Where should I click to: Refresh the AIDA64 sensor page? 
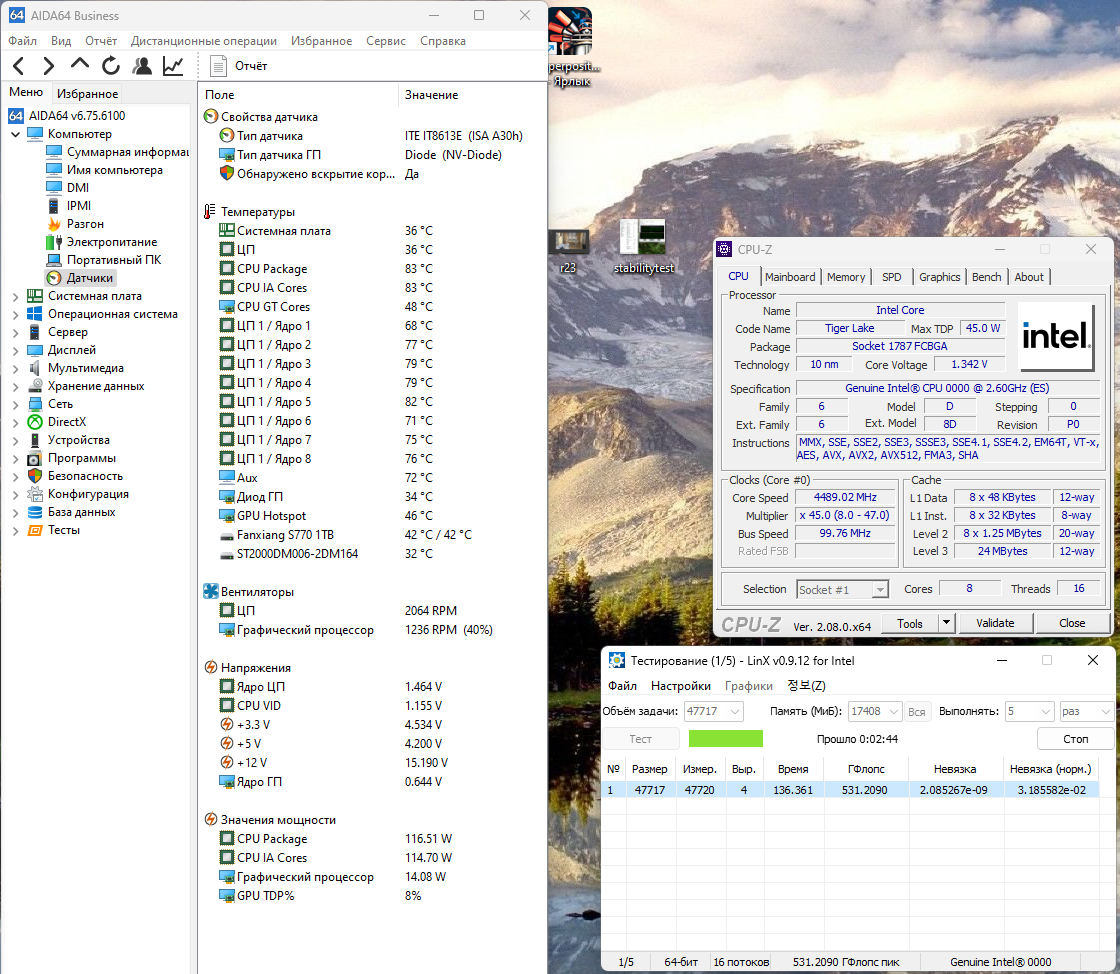pos(111,66)
